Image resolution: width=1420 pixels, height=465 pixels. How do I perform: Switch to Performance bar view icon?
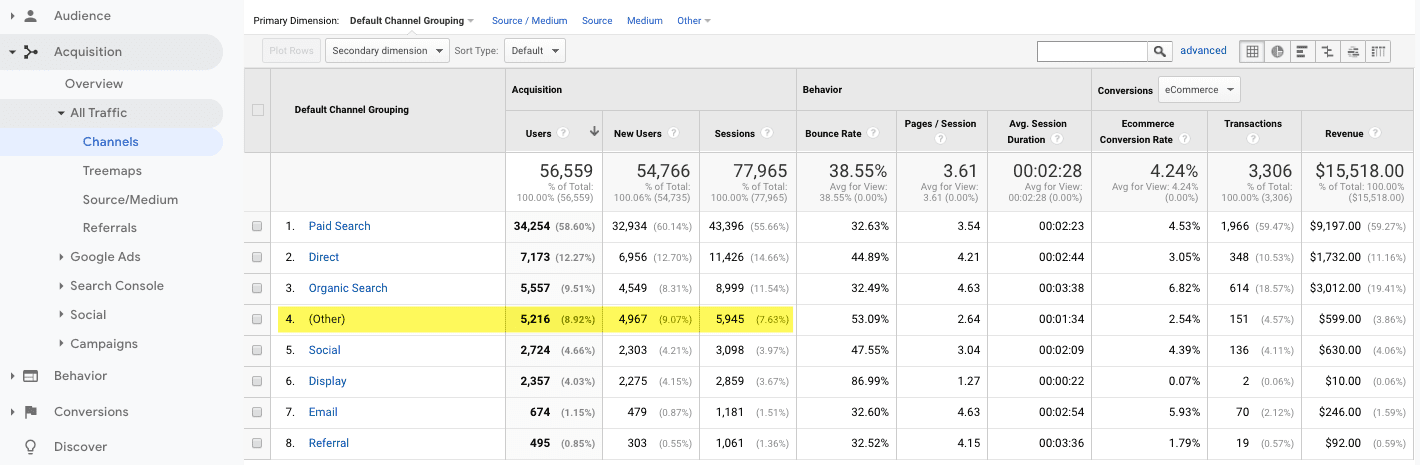[1303, 51]
